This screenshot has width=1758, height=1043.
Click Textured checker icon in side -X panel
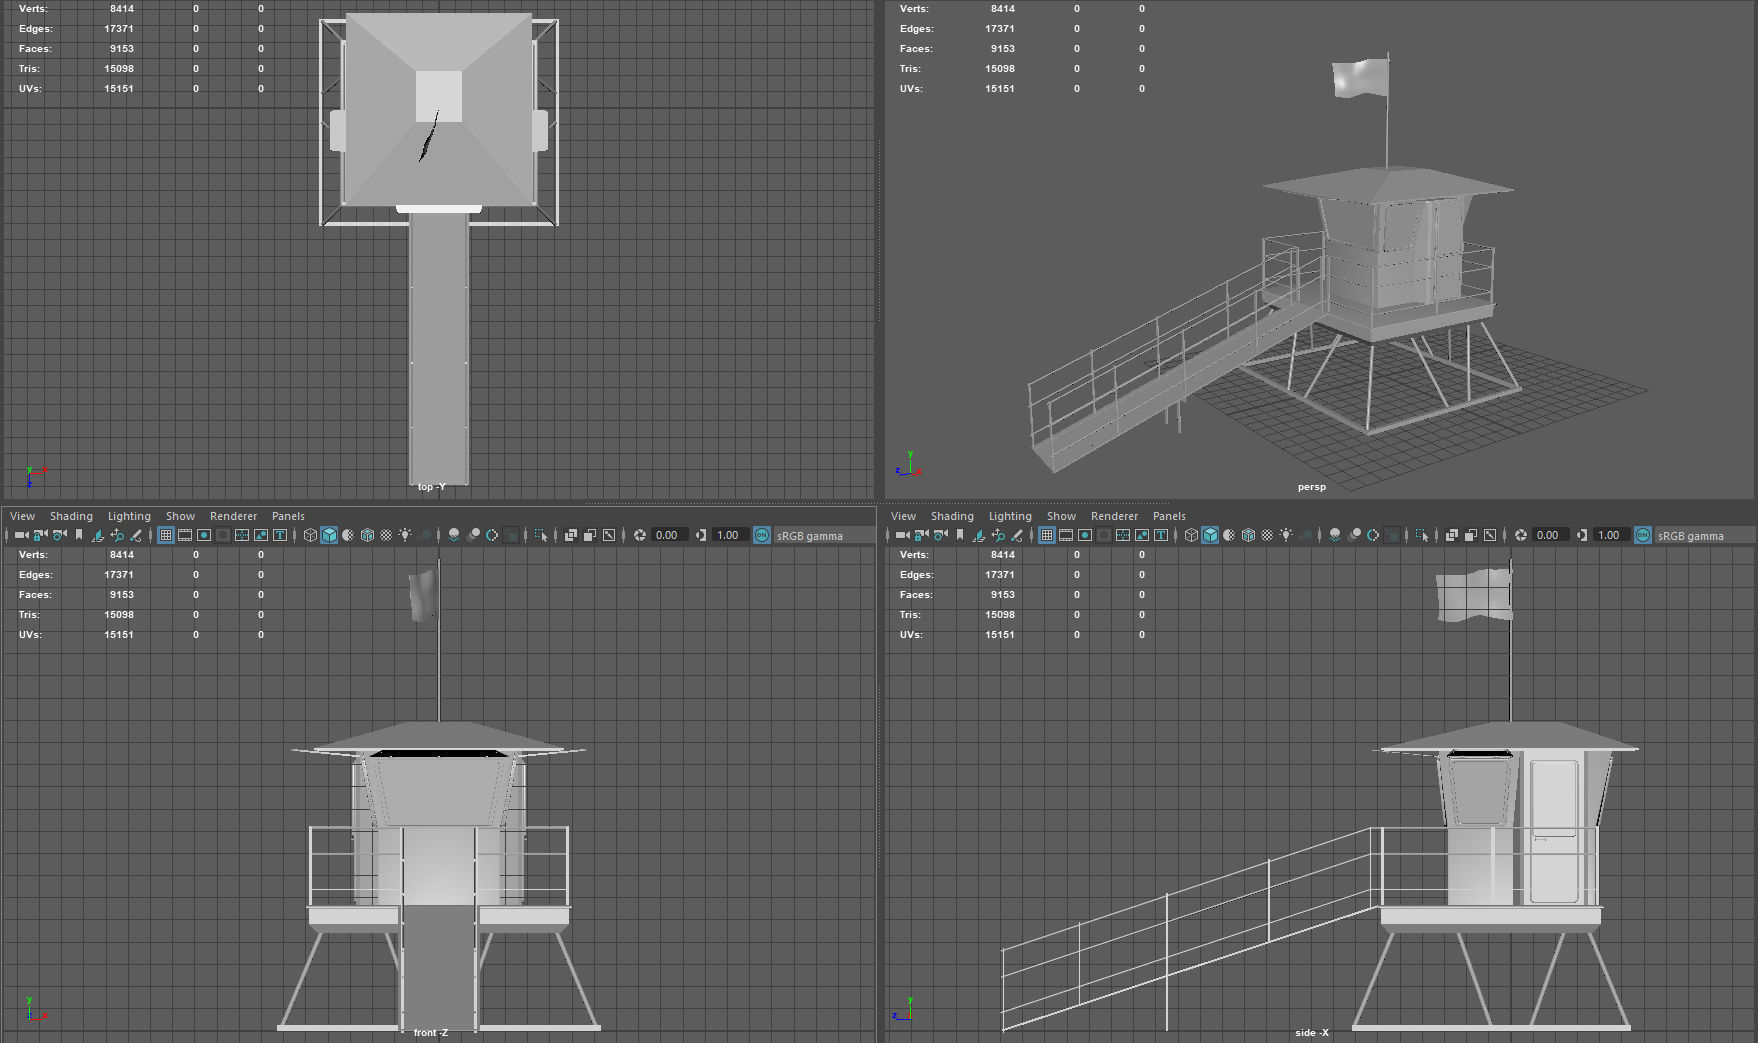point(1267,535)
